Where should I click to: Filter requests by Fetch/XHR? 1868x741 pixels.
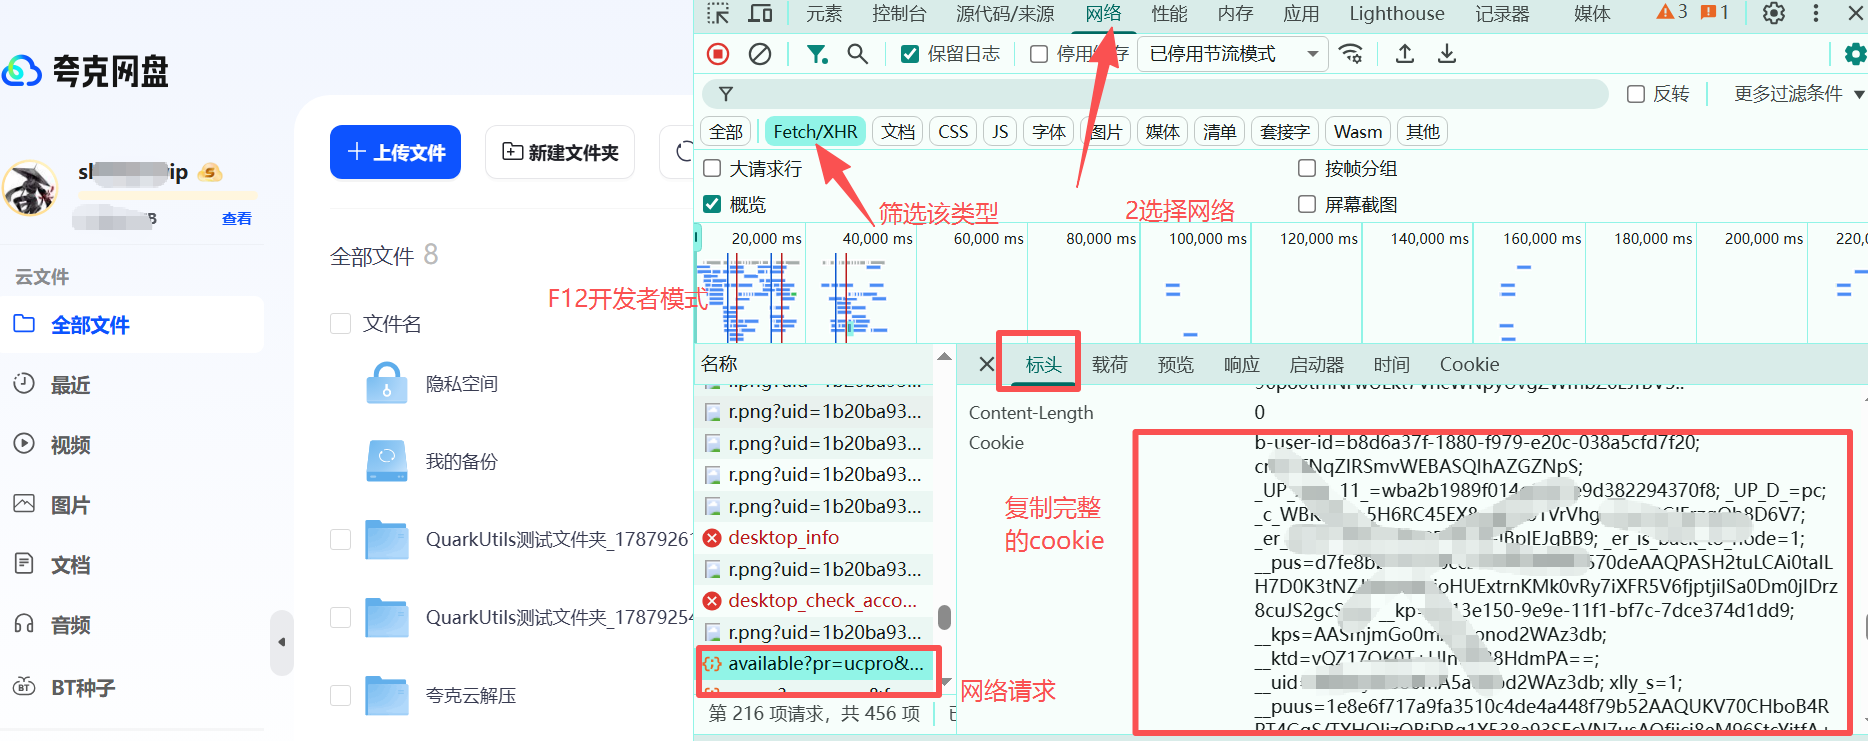point(815,132)
